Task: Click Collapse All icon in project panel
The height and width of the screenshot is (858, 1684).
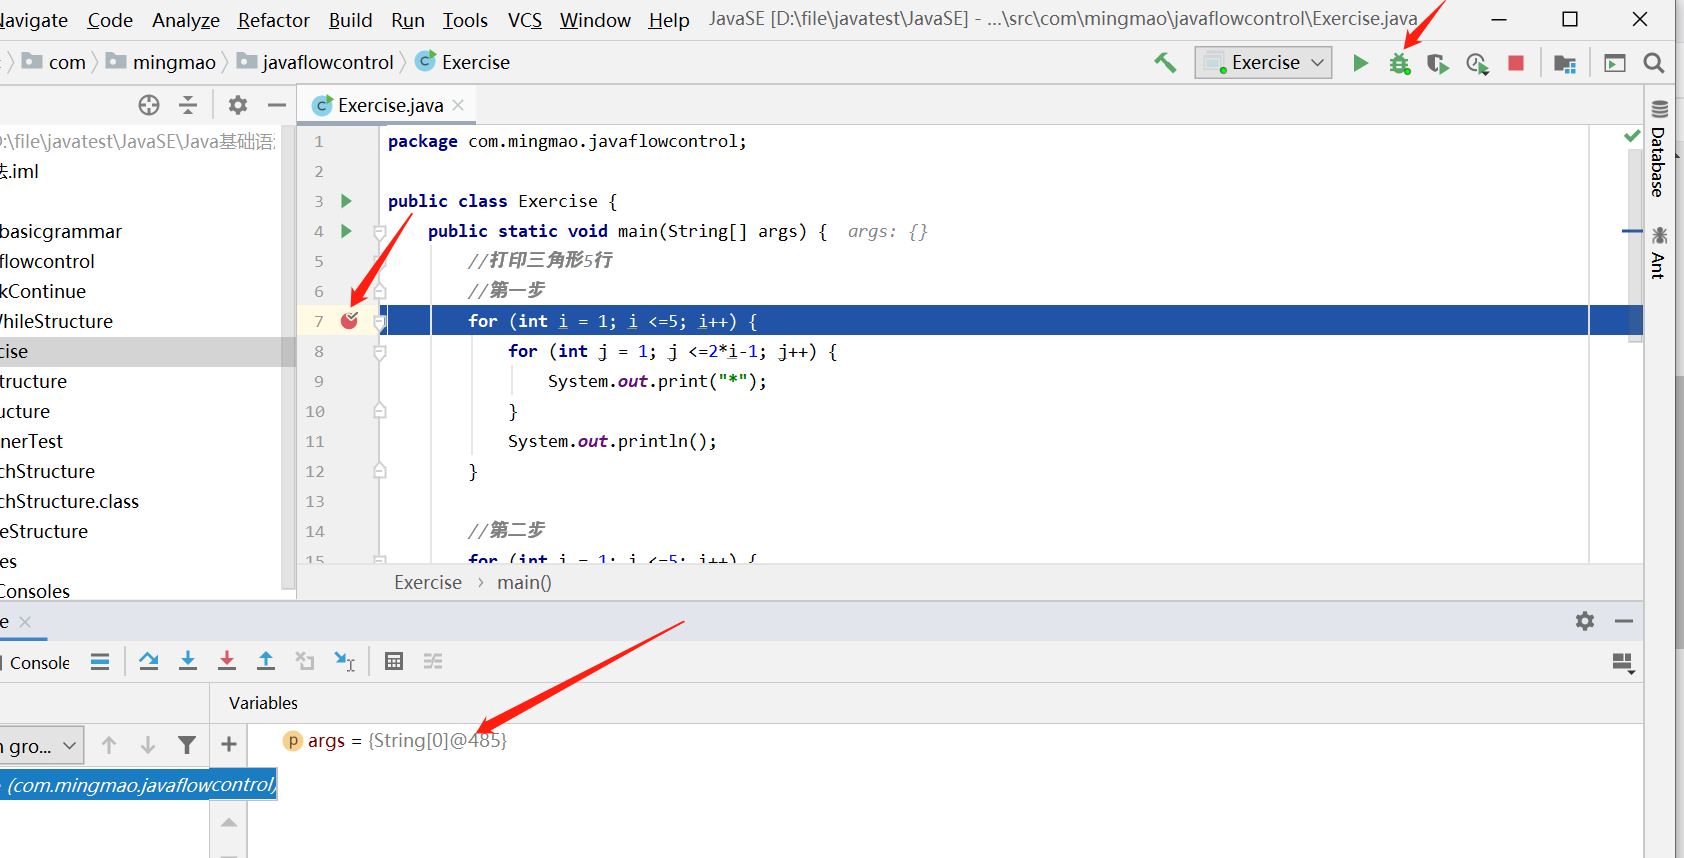Action: point(188,105)
